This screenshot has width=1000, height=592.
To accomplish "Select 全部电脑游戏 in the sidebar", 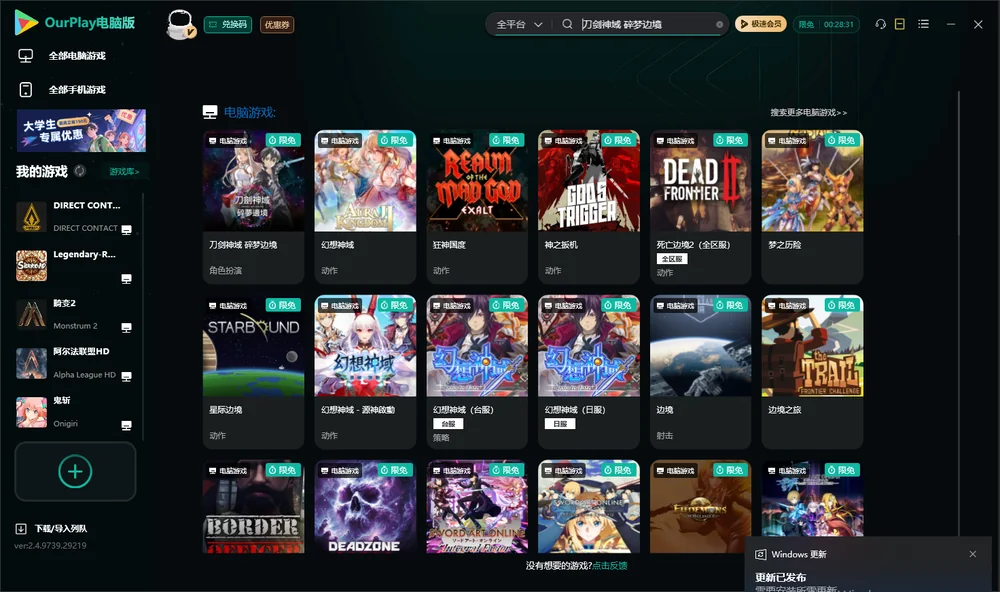I will click(x=77, y=56).
